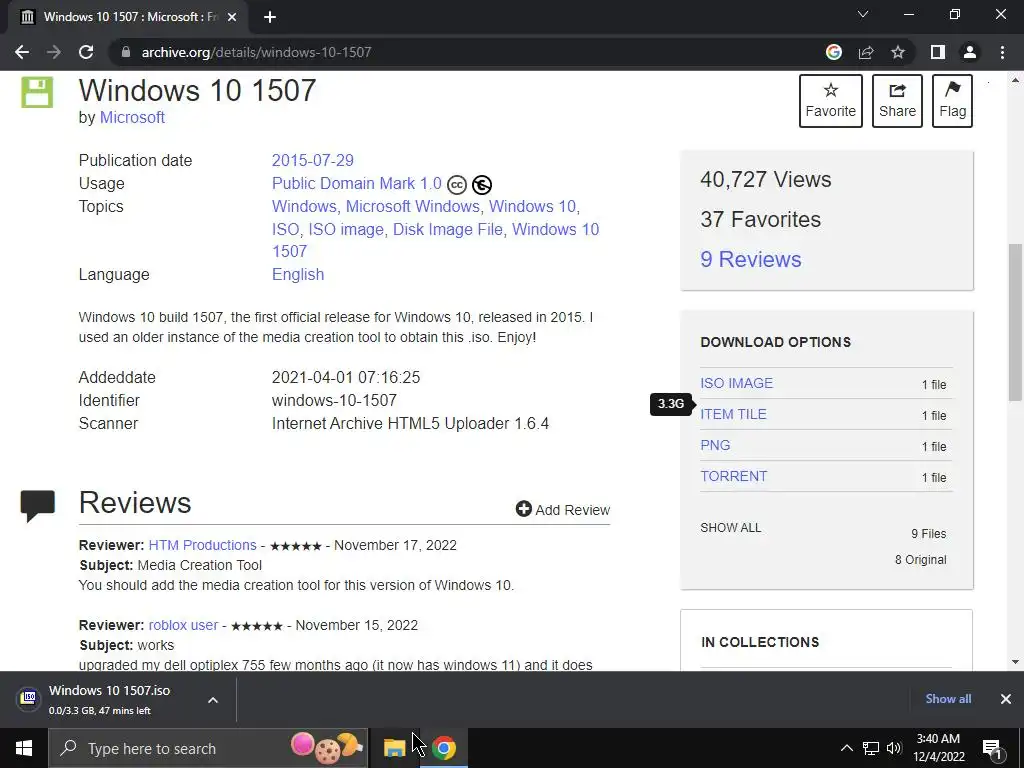This screenshot has height=768, width=1024.
Task: Share this archive item
Action: coord(897,101)
